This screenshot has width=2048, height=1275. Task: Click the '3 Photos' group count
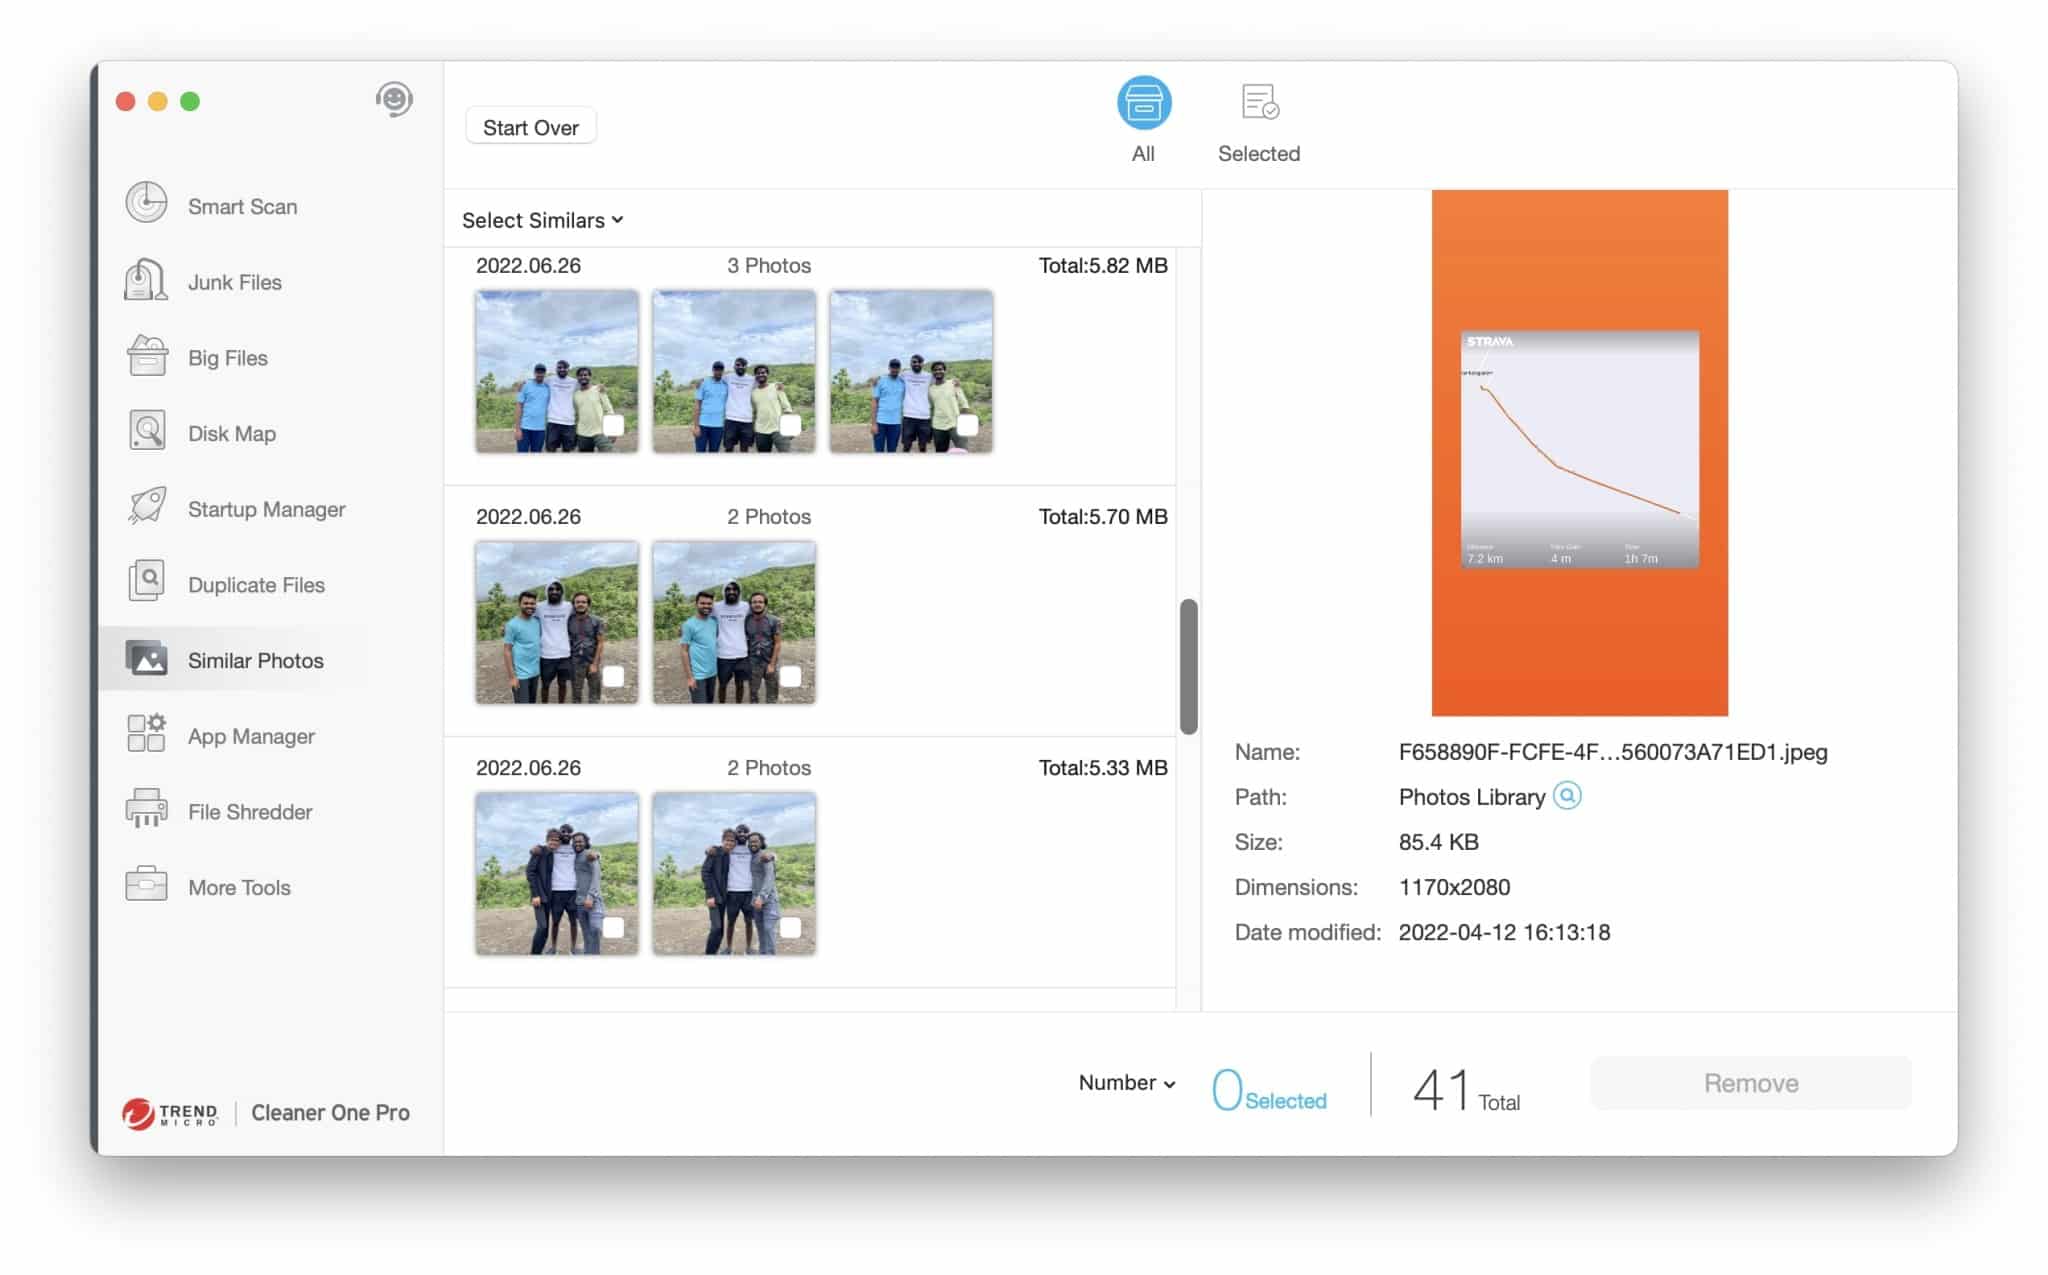click(x=769, y=265)
